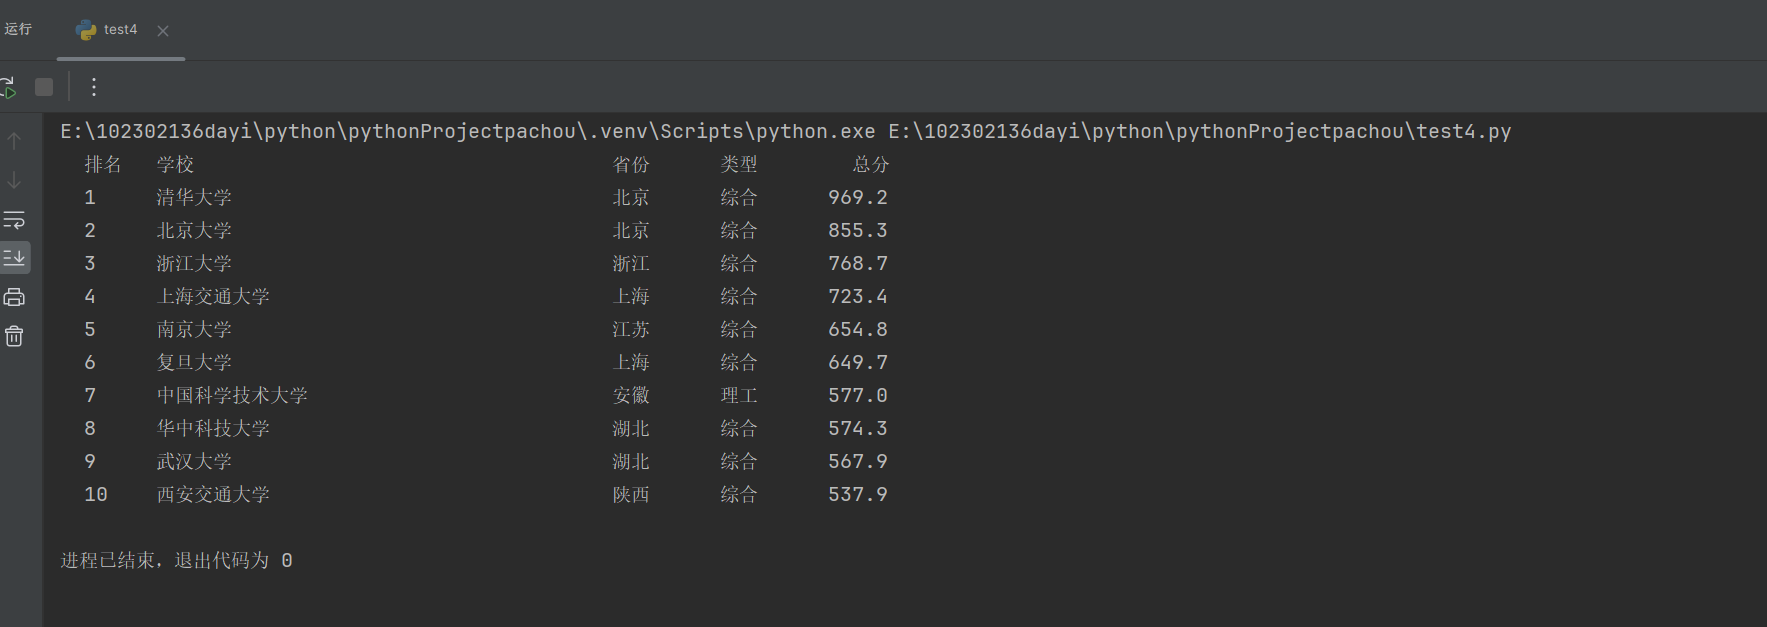The height and width of the screenshot is (627, 1767).
Task: Click 西安交通大学 in the output
Action: pos(213,494)
